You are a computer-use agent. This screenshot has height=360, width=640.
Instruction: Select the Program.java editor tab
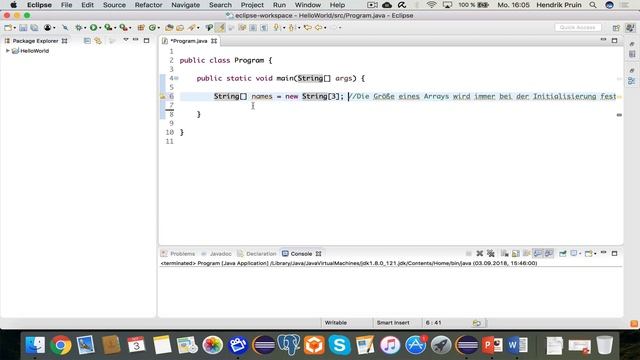coord(189,41)
